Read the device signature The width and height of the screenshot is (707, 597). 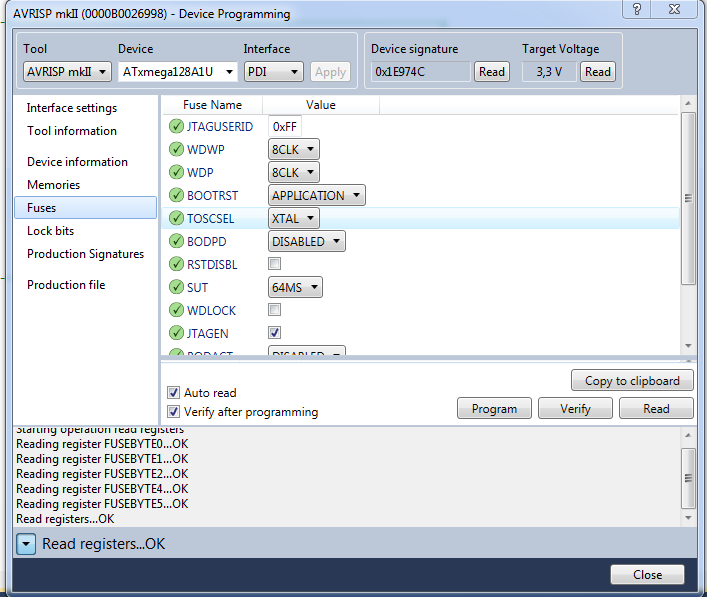[491, 72]
